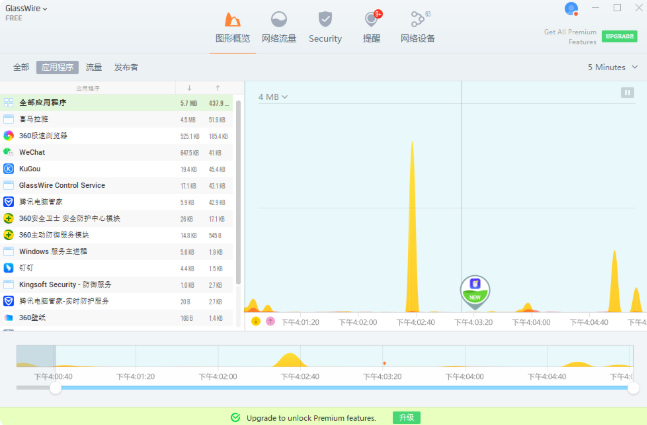
Task: Click the right timeline range handle
Action: click(633, 388)
